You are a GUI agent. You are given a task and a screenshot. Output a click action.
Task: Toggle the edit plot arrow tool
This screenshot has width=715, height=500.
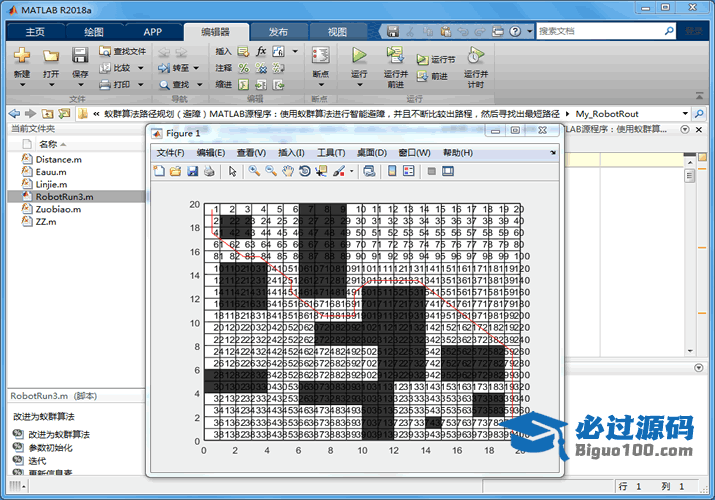click(x=232, y=171)
